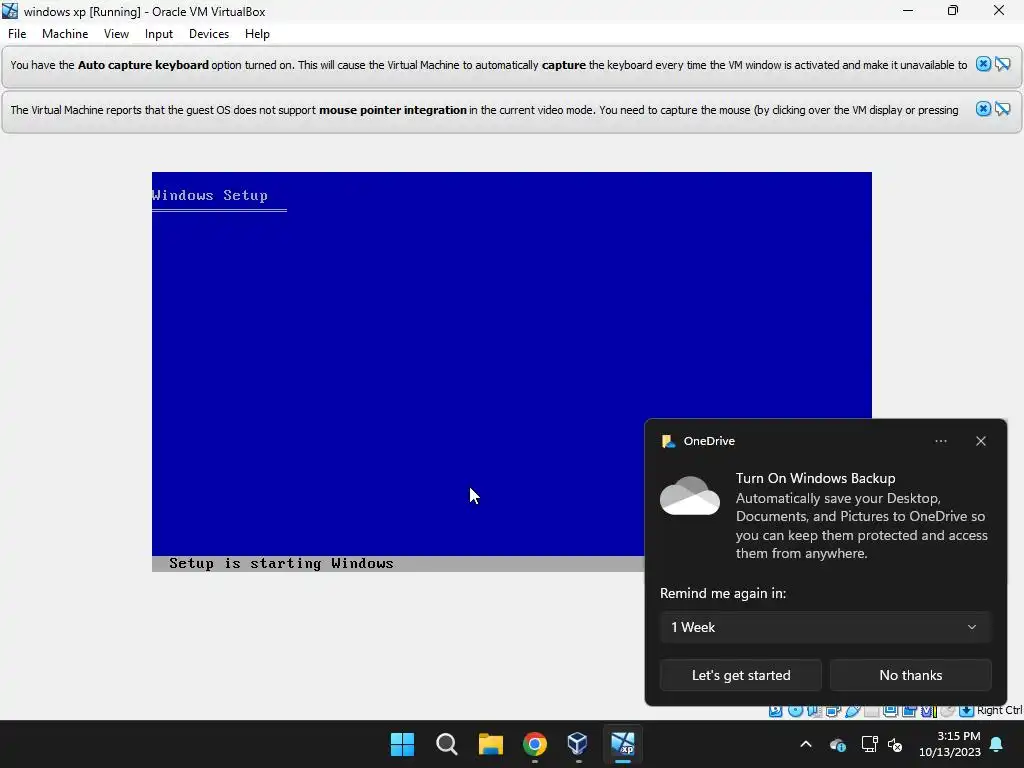Open the Windows Start menu
Viewport: 1024px width, 768px height.
pos(402,744)
